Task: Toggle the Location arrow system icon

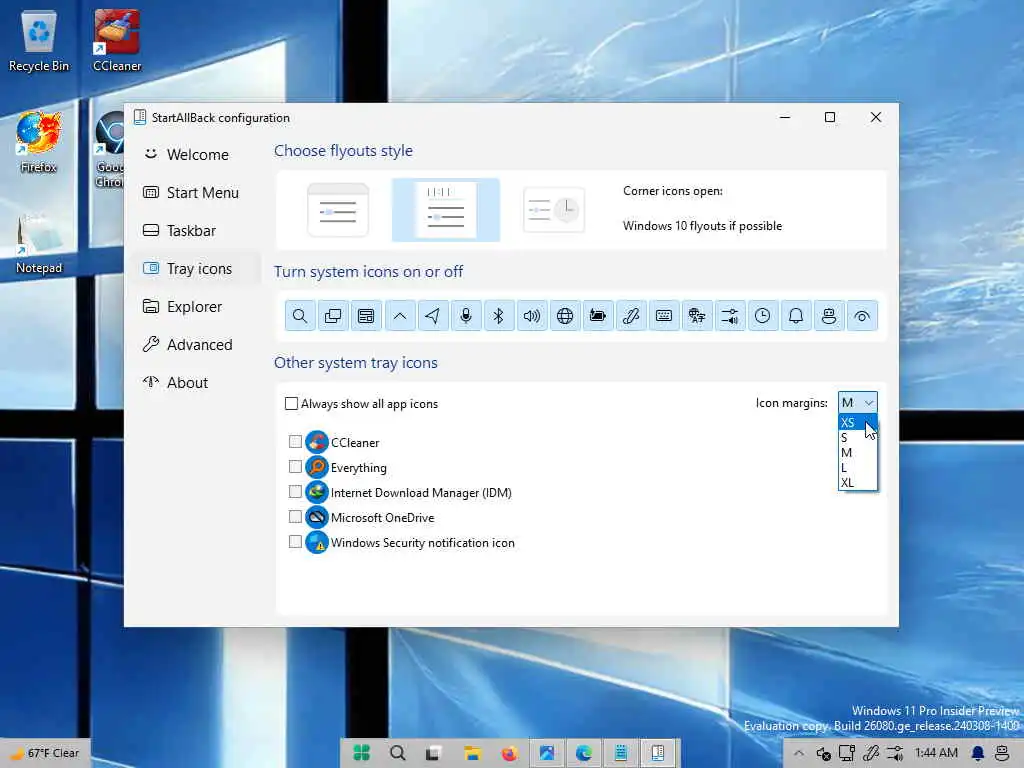Action: pos(432,316)
